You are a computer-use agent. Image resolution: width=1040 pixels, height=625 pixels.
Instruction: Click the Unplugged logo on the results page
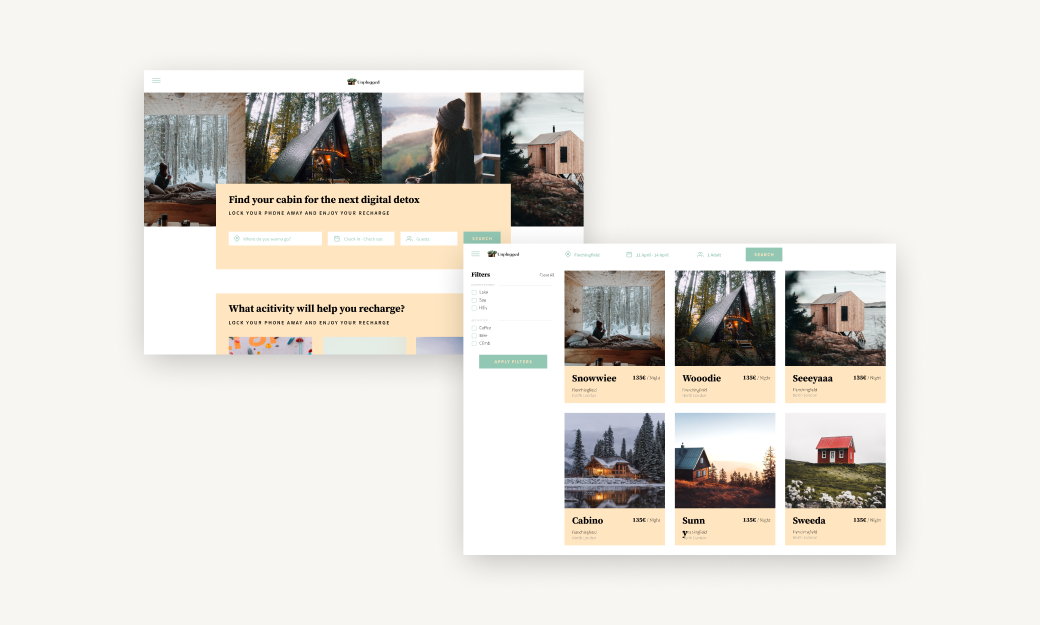503,254
